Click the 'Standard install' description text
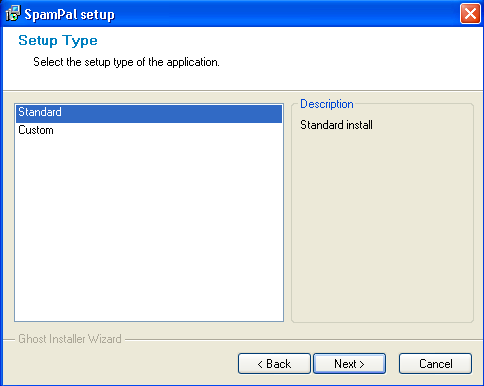484x386 pixels. (336, 125)
